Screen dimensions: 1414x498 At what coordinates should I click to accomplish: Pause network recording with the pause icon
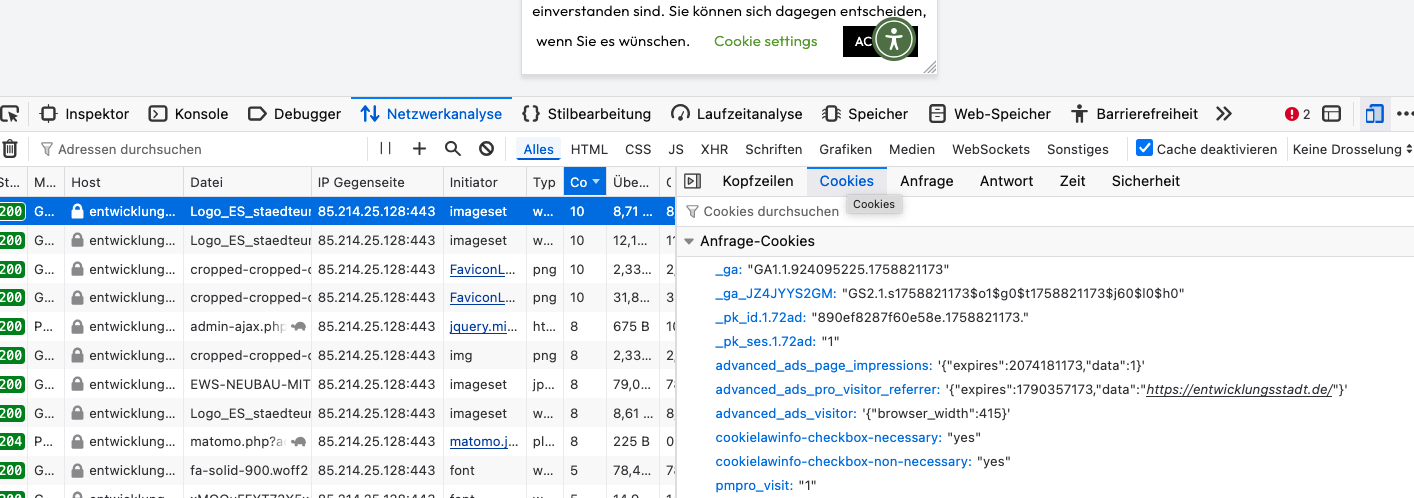pos(386,149)
